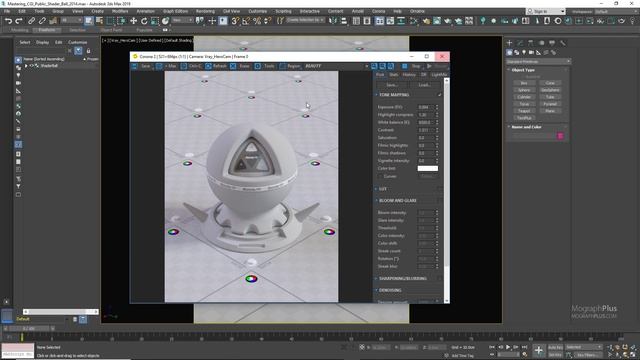Toggle ShaderBall visibility eye in scene explorer
The image size is (640, 360).
[31, 66]
